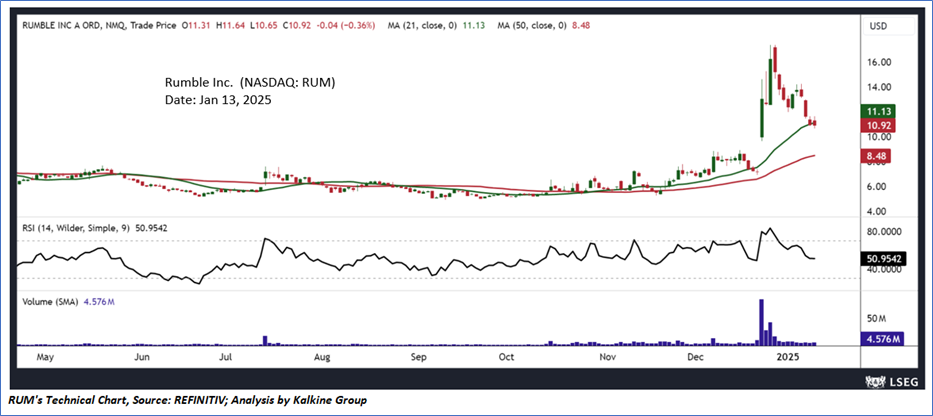This screenshot has width=933, height=416.
Task: Click the May label on time axis
Action: (46, 357)
